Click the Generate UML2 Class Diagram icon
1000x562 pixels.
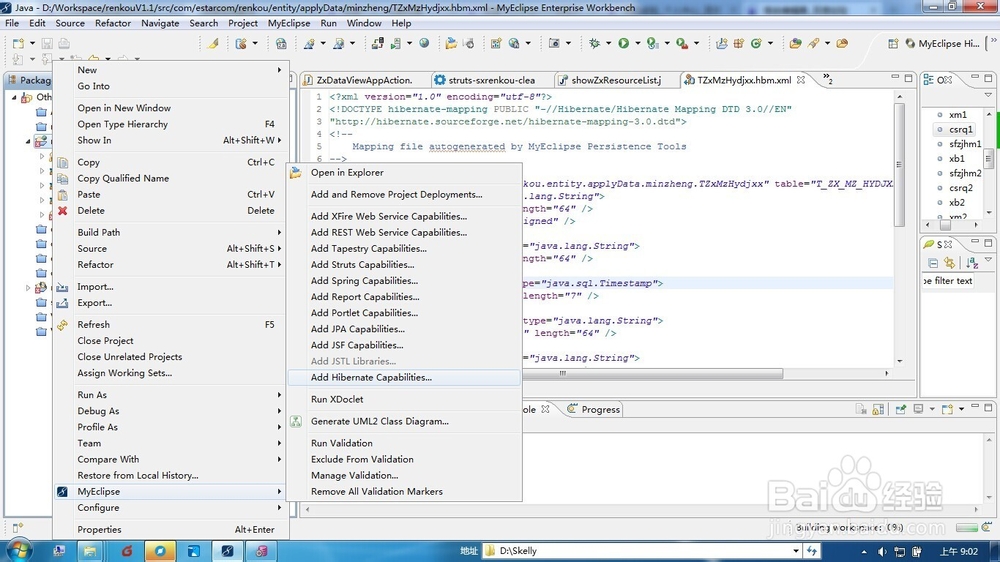click(x=296, y=421)
